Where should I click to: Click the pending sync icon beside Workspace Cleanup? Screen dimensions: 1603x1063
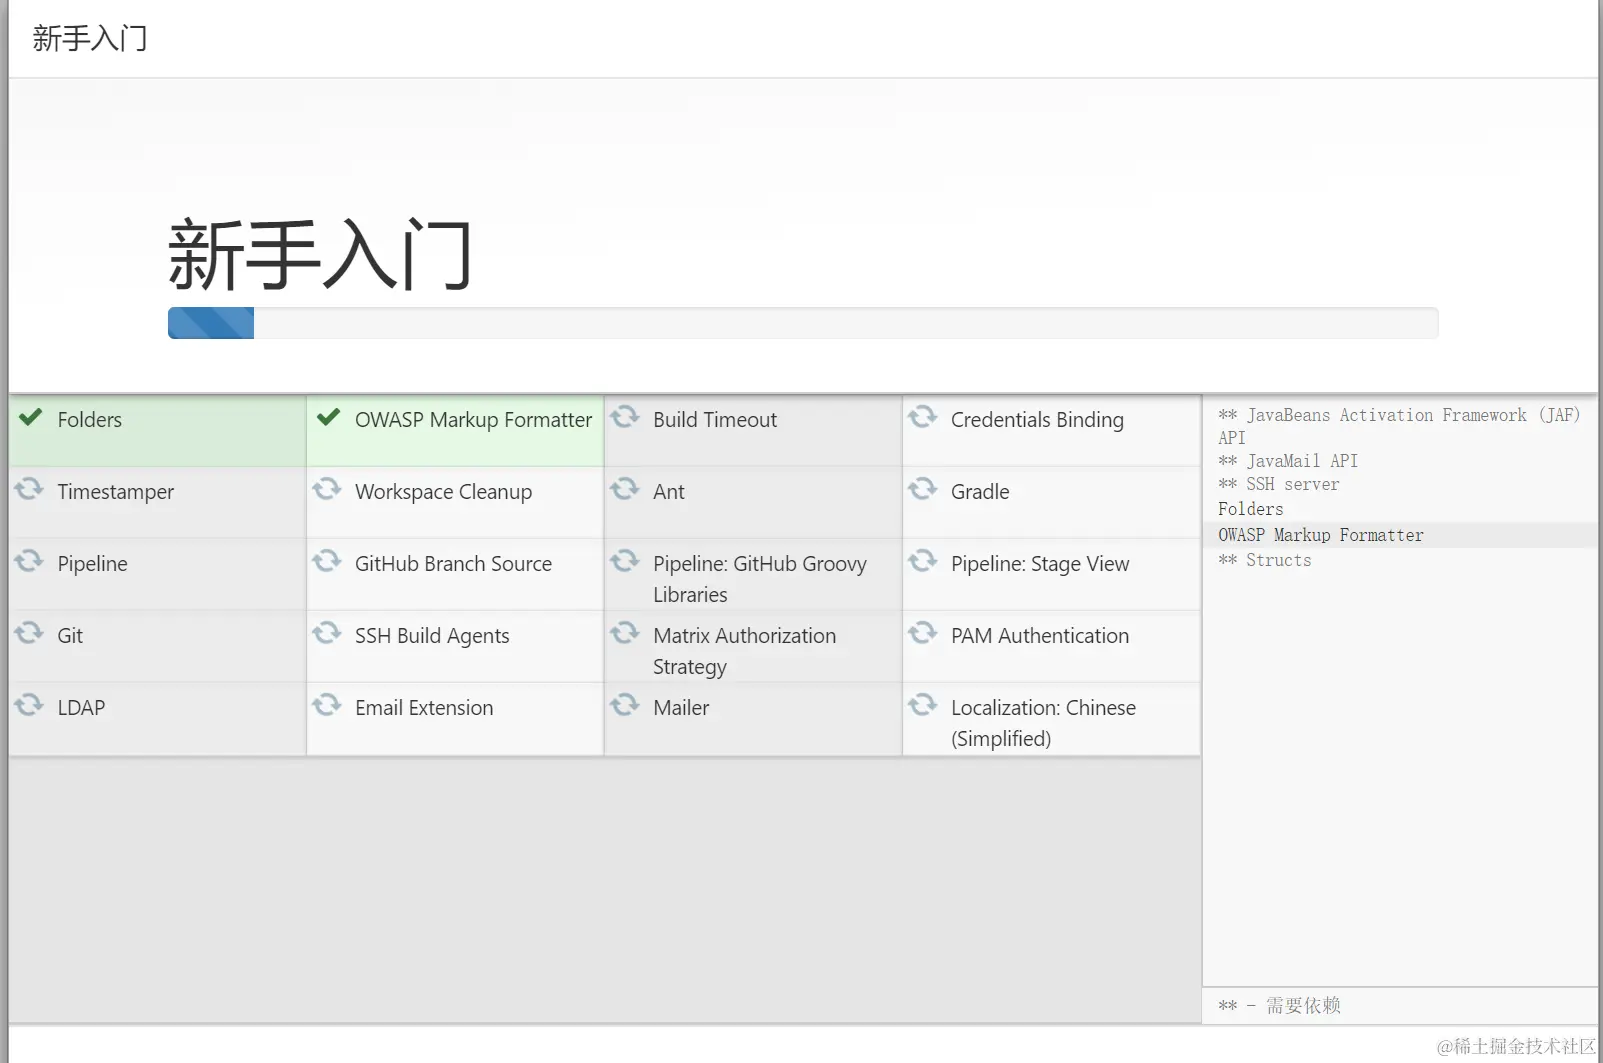pyautogui.click(x=327, y=488)
